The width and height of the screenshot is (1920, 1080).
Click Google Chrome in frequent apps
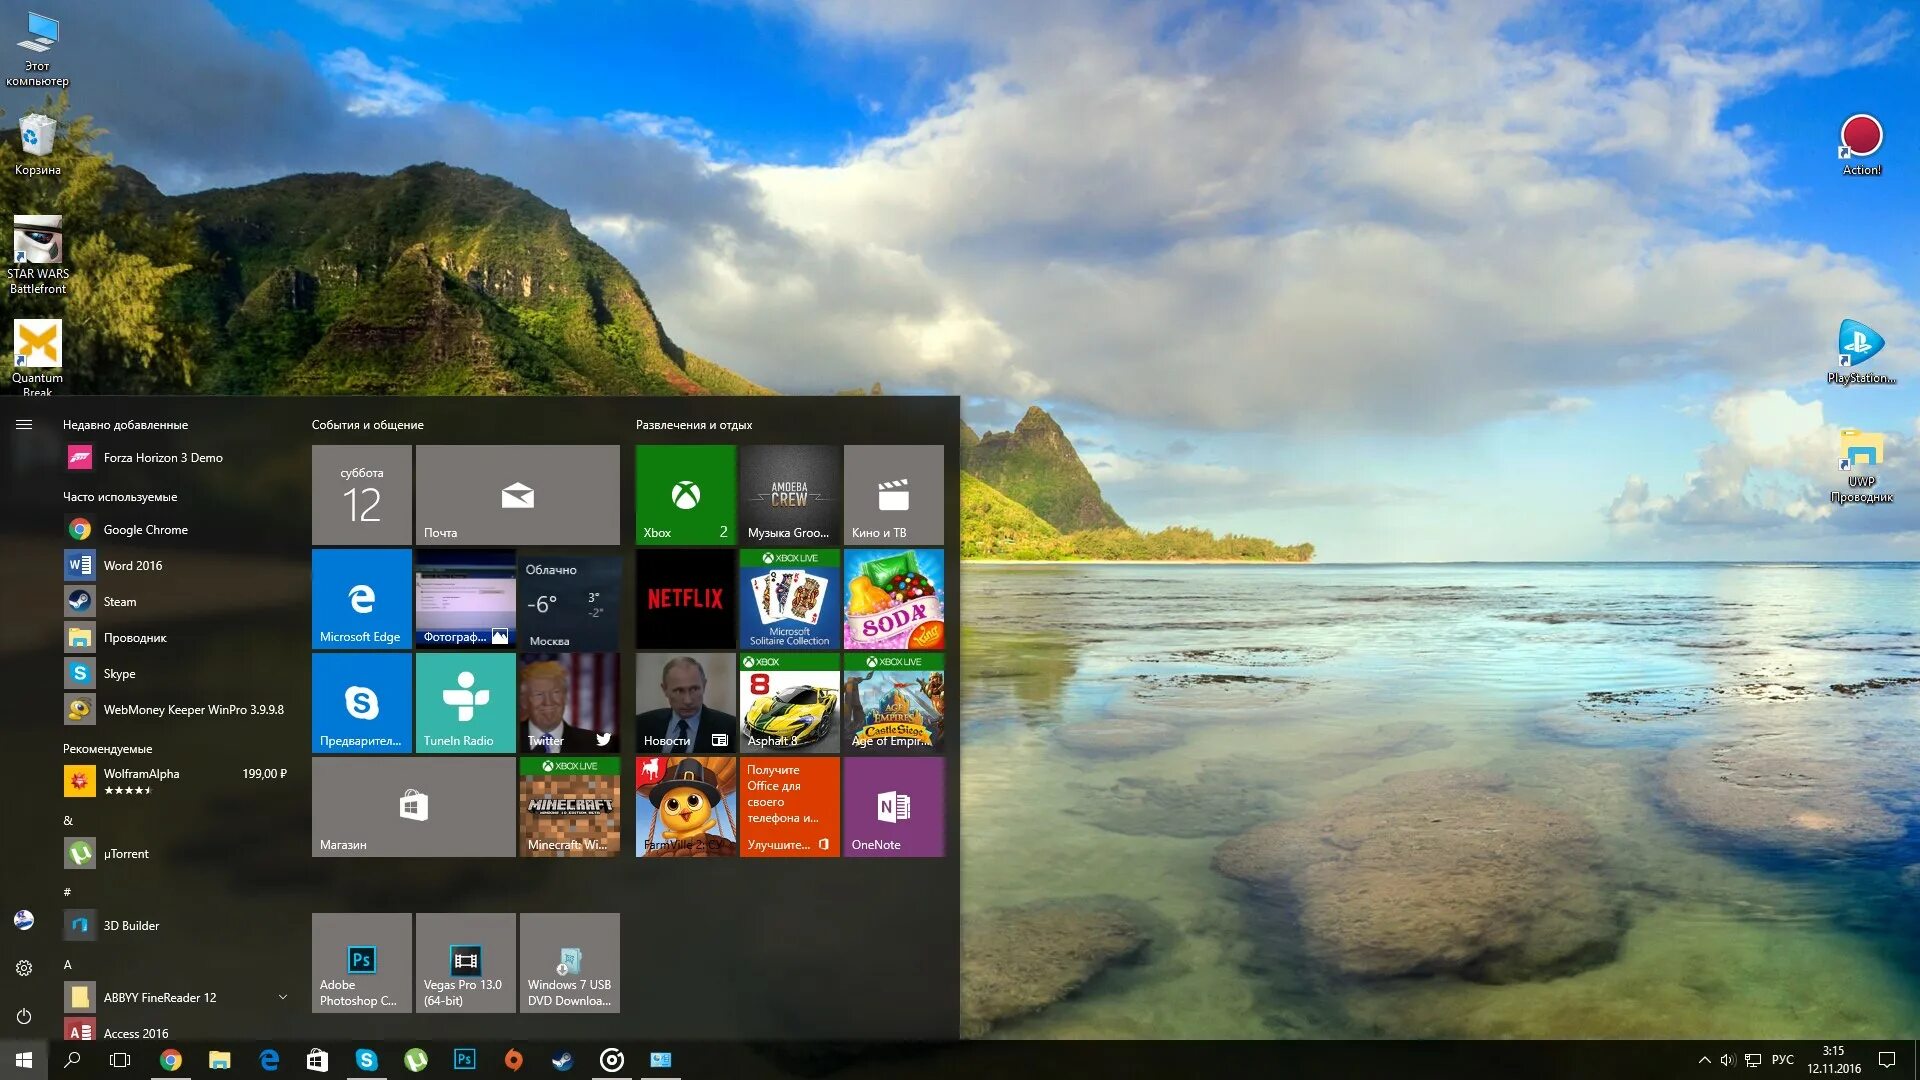pyautogui.click(x=142, y=529)
